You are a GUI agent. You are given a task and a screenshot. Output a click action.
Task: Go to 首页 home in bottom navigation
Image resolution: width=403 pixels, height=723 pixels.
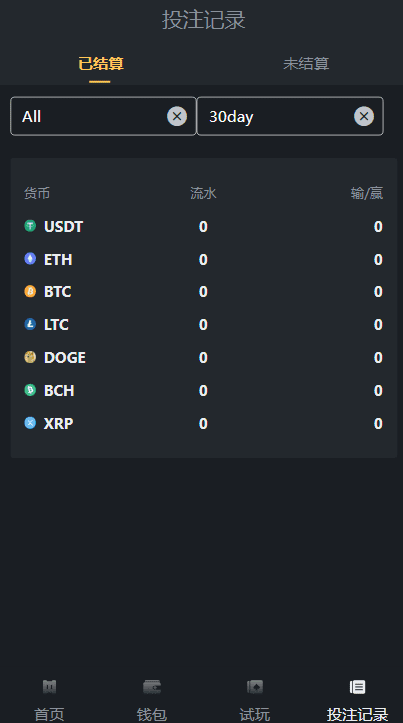49,700
